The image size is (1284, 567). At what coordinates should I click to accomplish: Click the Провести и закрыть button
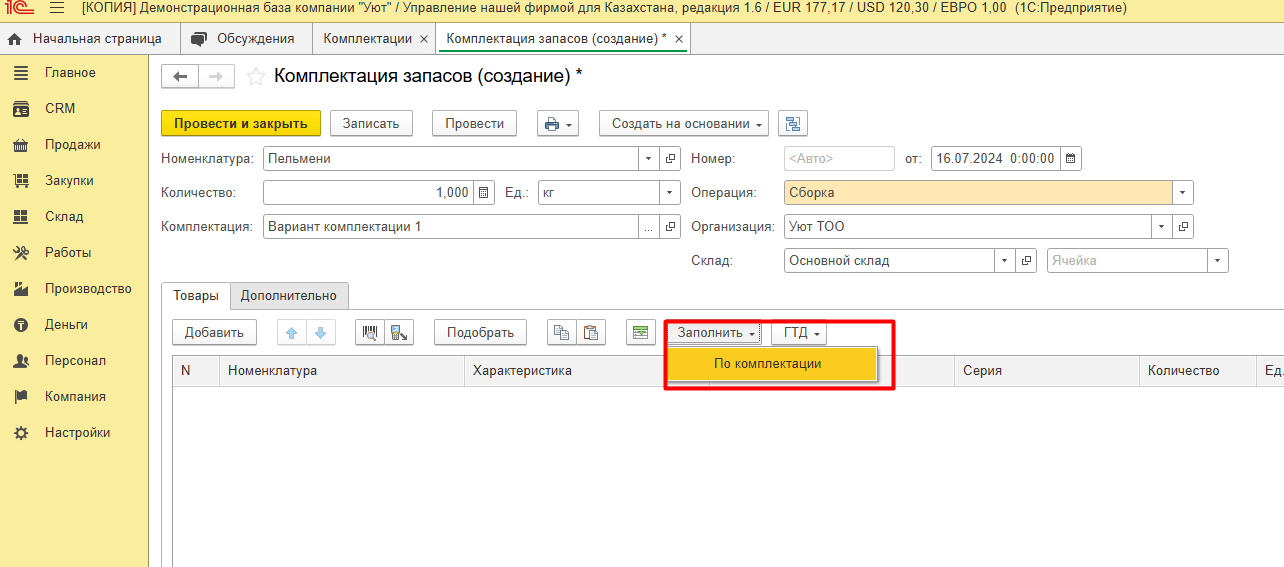241,123
